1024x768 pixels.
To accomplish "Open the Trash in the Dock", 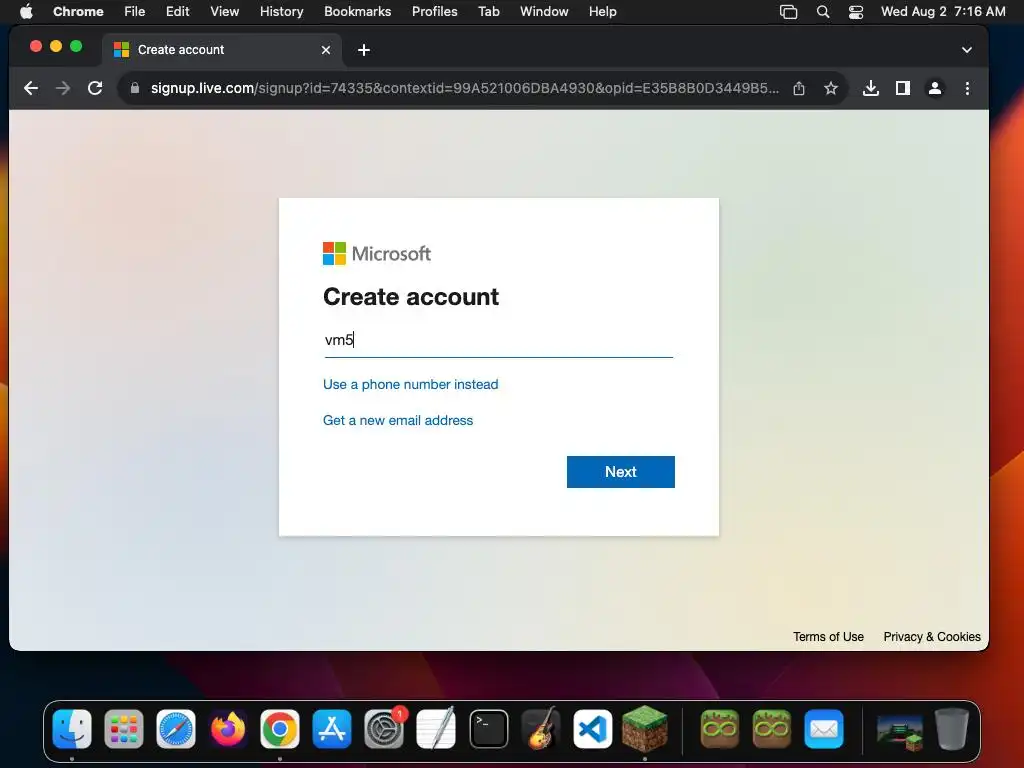I will tap(952, 729).
